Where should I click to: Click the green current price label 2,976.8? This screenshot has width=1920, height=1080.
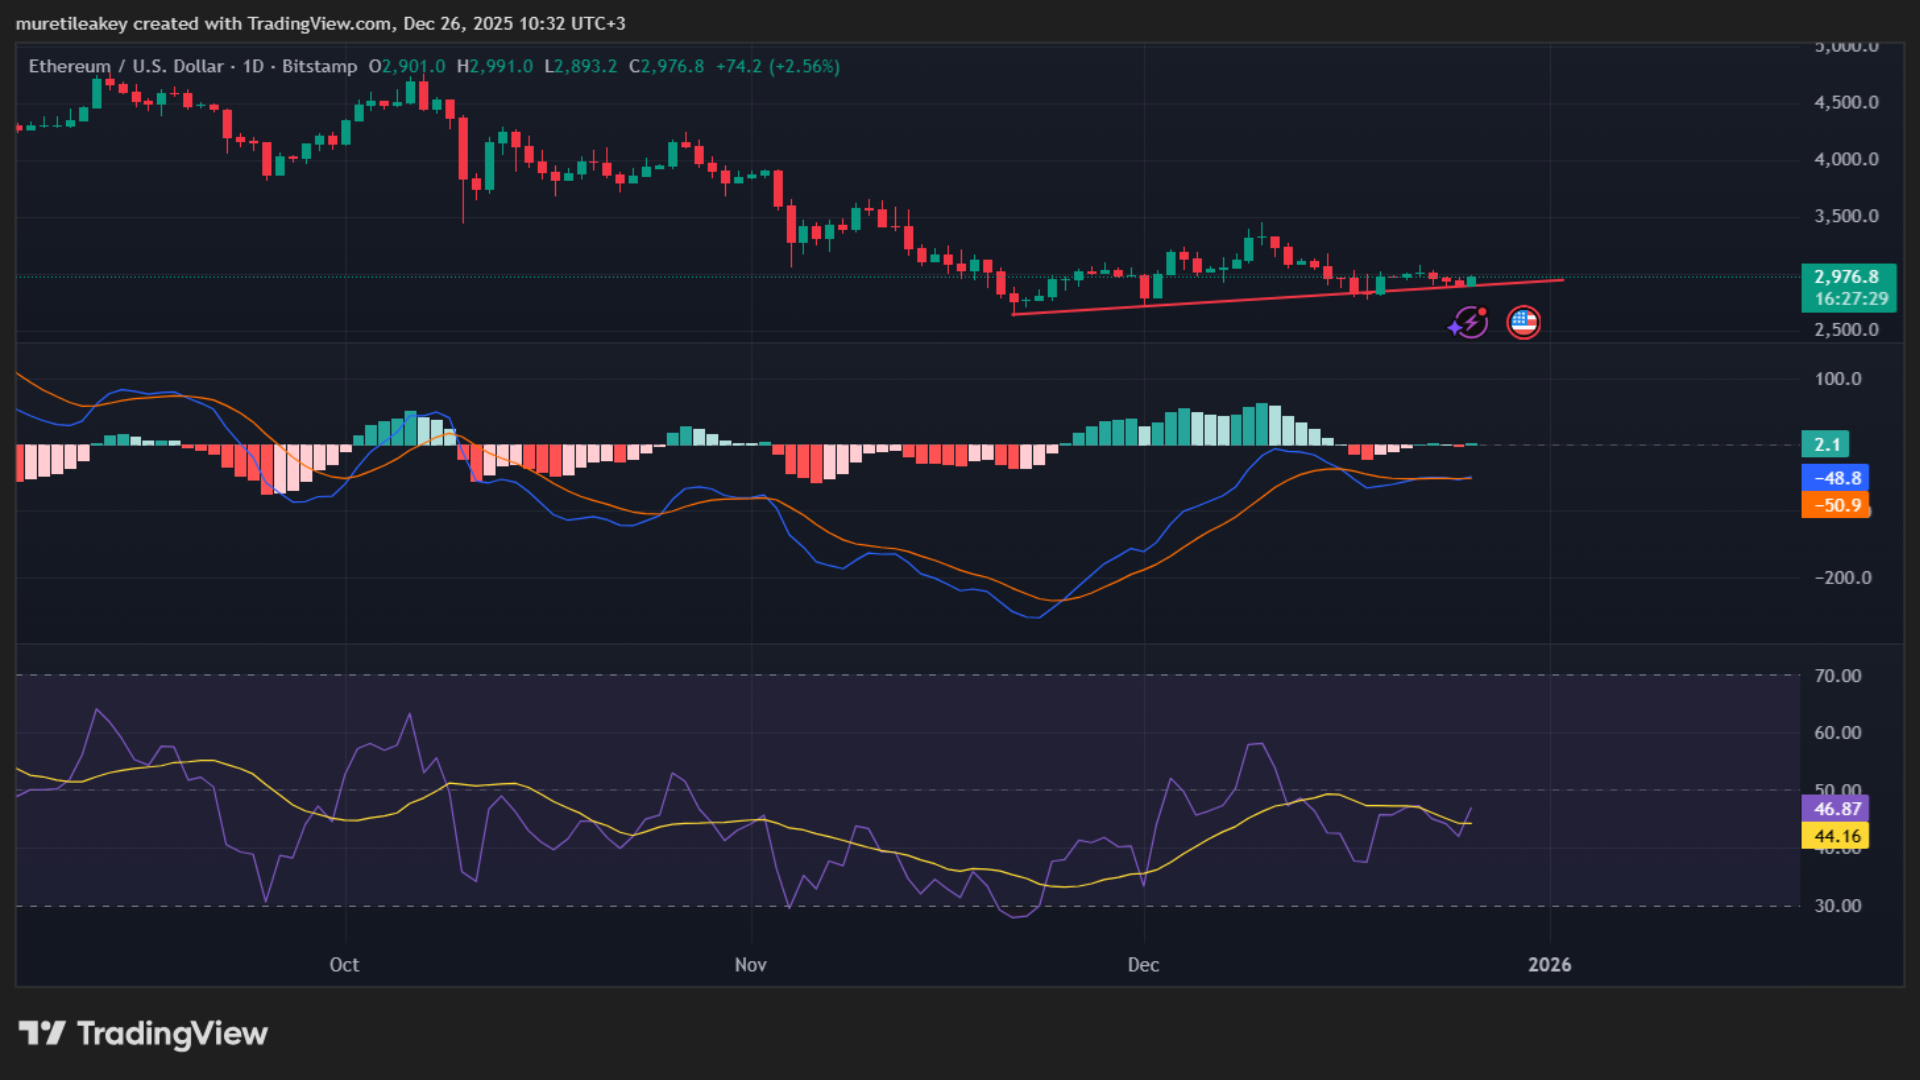[x=1845, y=277]
